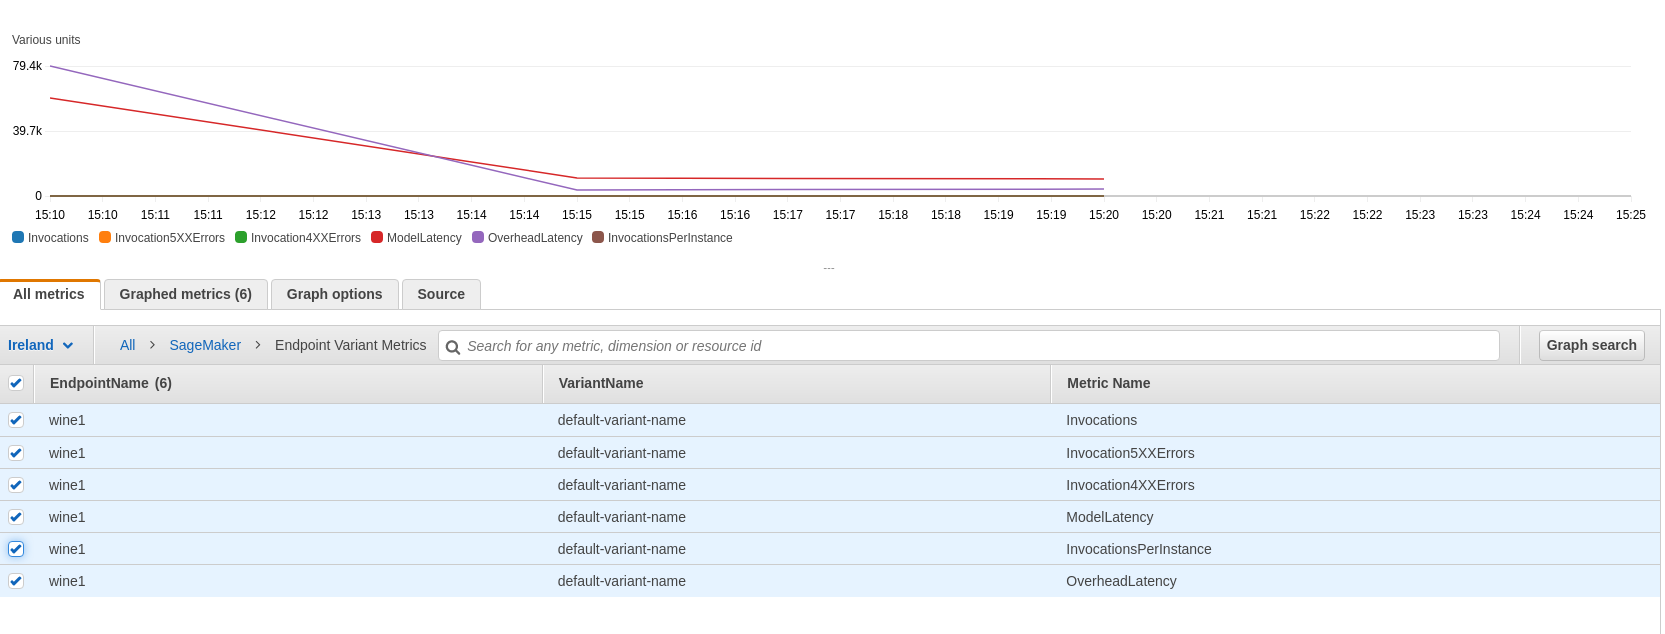The width and height of the screenshot is (1665, 634).
Task: Click the ModelLatency metric name cell
Action: [1109, 517]
